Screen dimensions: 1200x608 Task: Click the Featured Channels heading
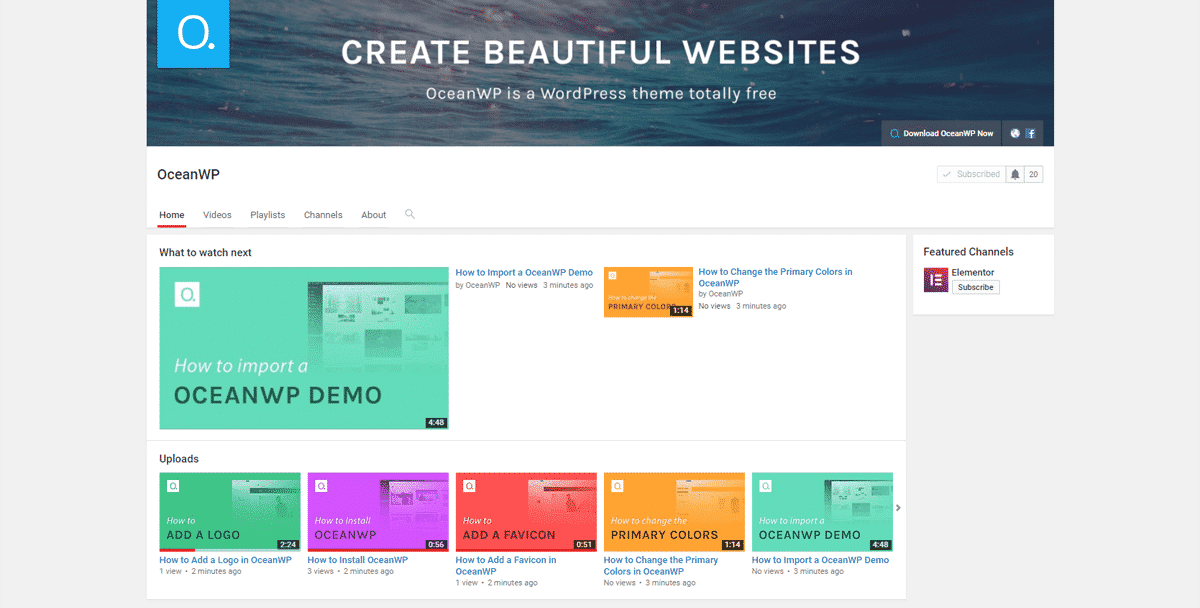click(968, 252)
